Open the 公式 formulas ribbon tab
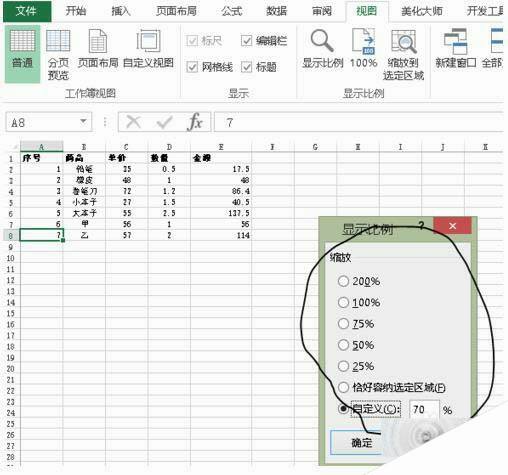This screenshot has width=508, height=475. coord(232,11)
